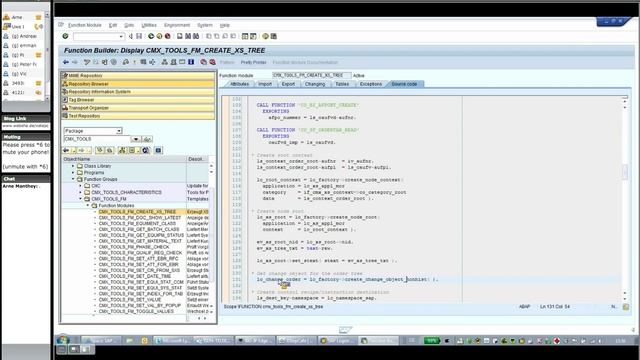The image size is (640, 360).
Task: Switch to the Export tab
Action: click(x=288, y=84)
